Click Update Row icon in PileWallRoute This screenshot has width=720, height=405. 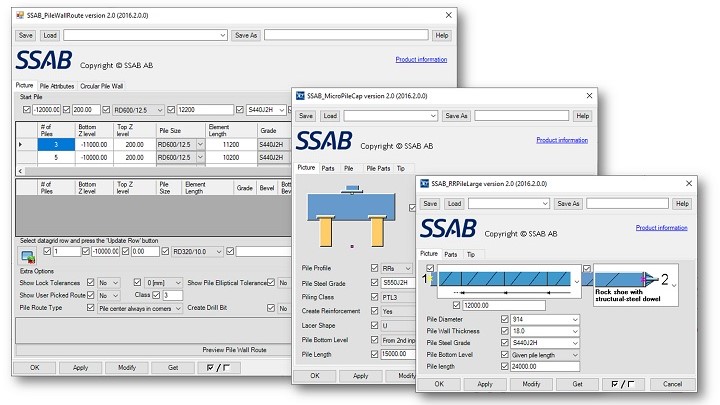28,256
